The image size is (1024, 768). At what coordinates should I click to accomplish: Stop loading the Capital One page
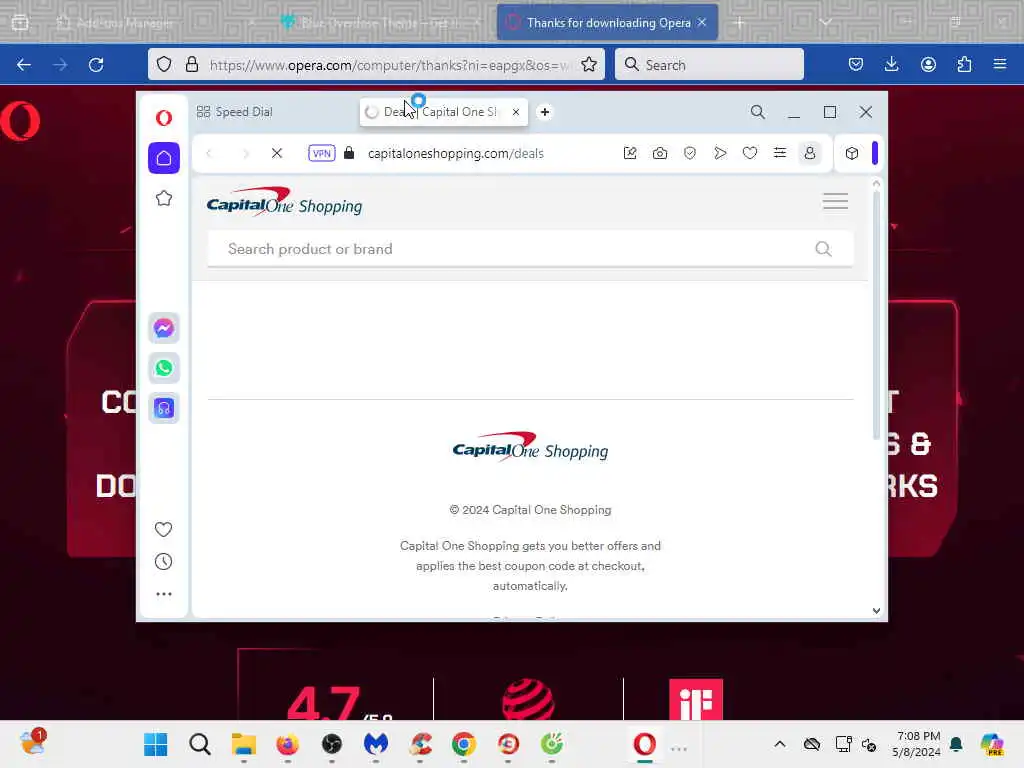277,153
